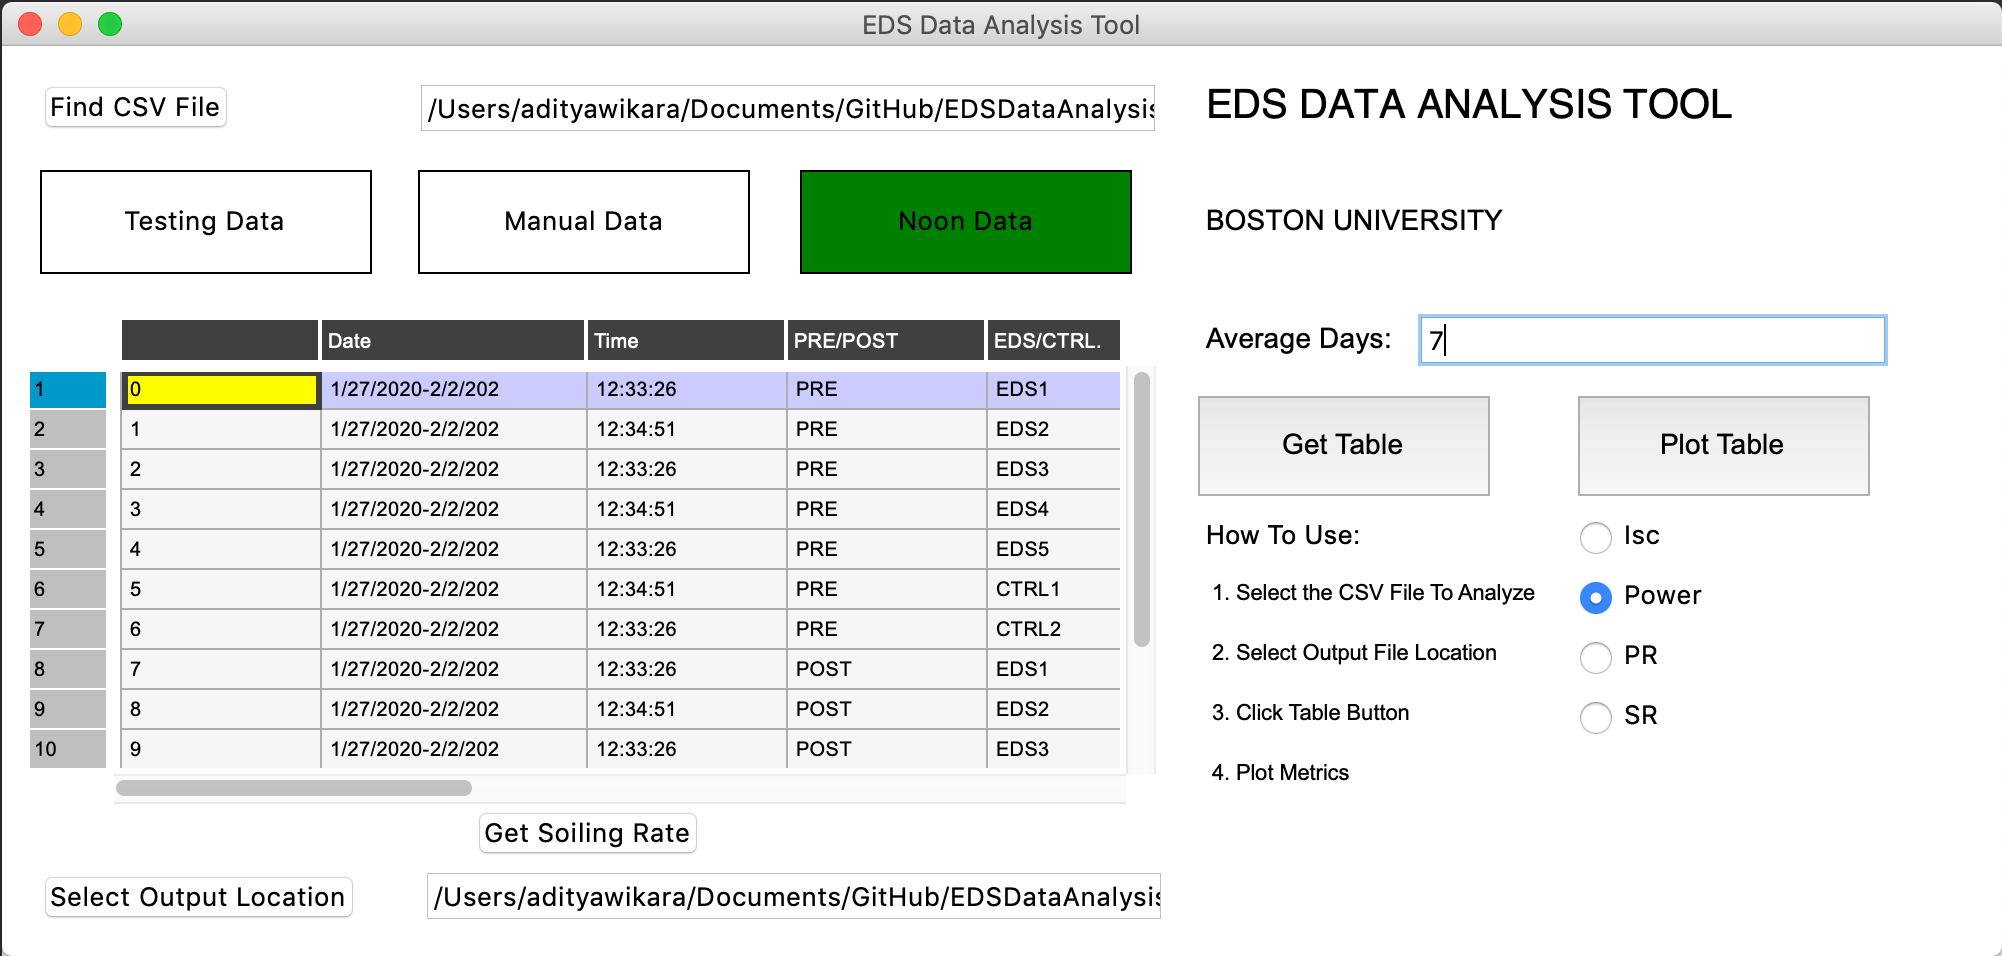Select row header 10 in the table
Viewport: 2002px width, 956px height.
68,750
